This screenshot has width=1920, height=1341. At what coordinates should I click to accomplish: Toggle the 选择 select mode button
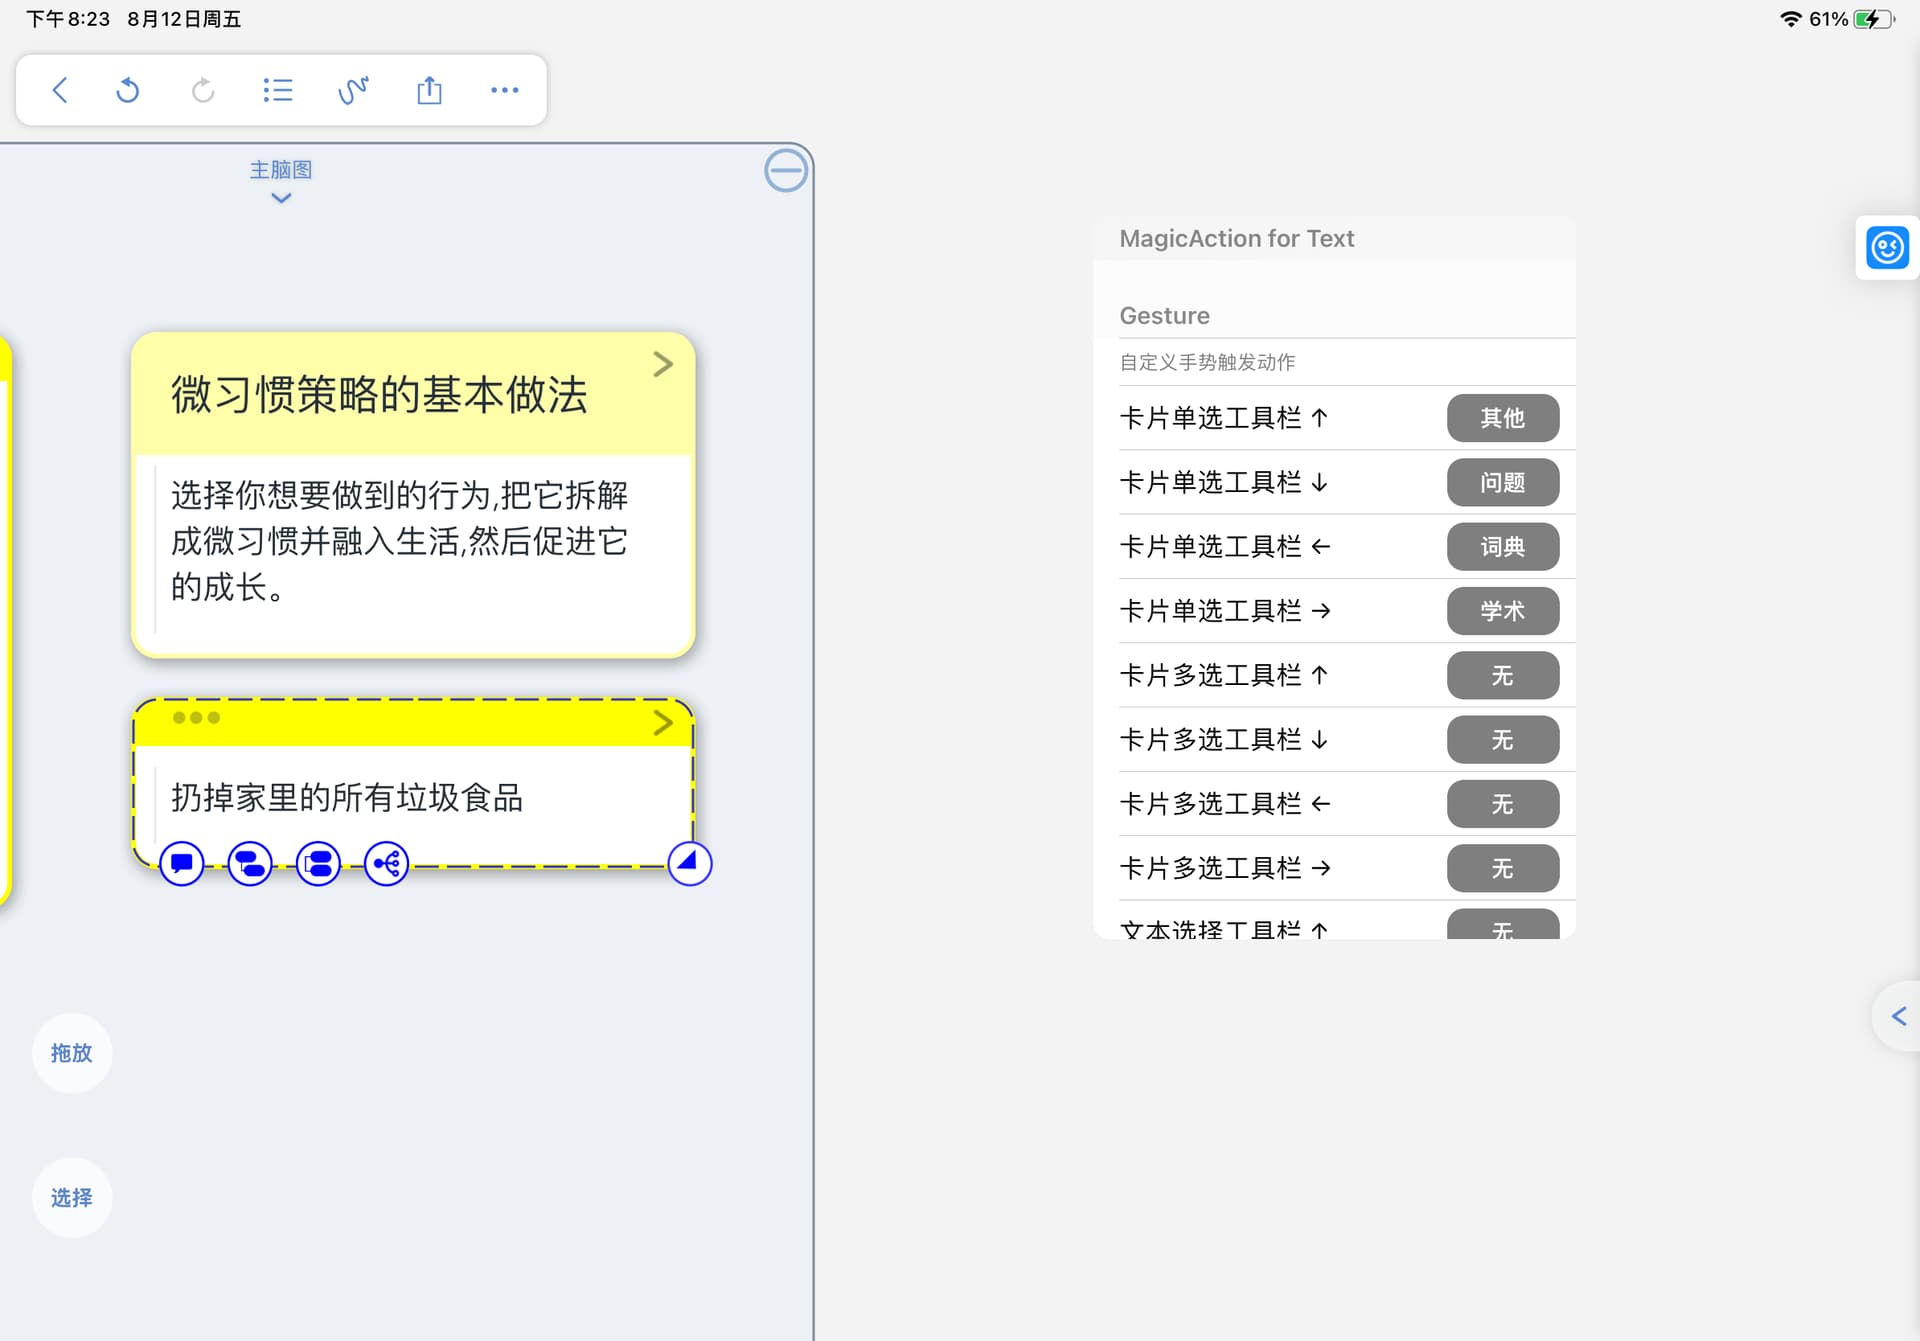coord(71,1198)
